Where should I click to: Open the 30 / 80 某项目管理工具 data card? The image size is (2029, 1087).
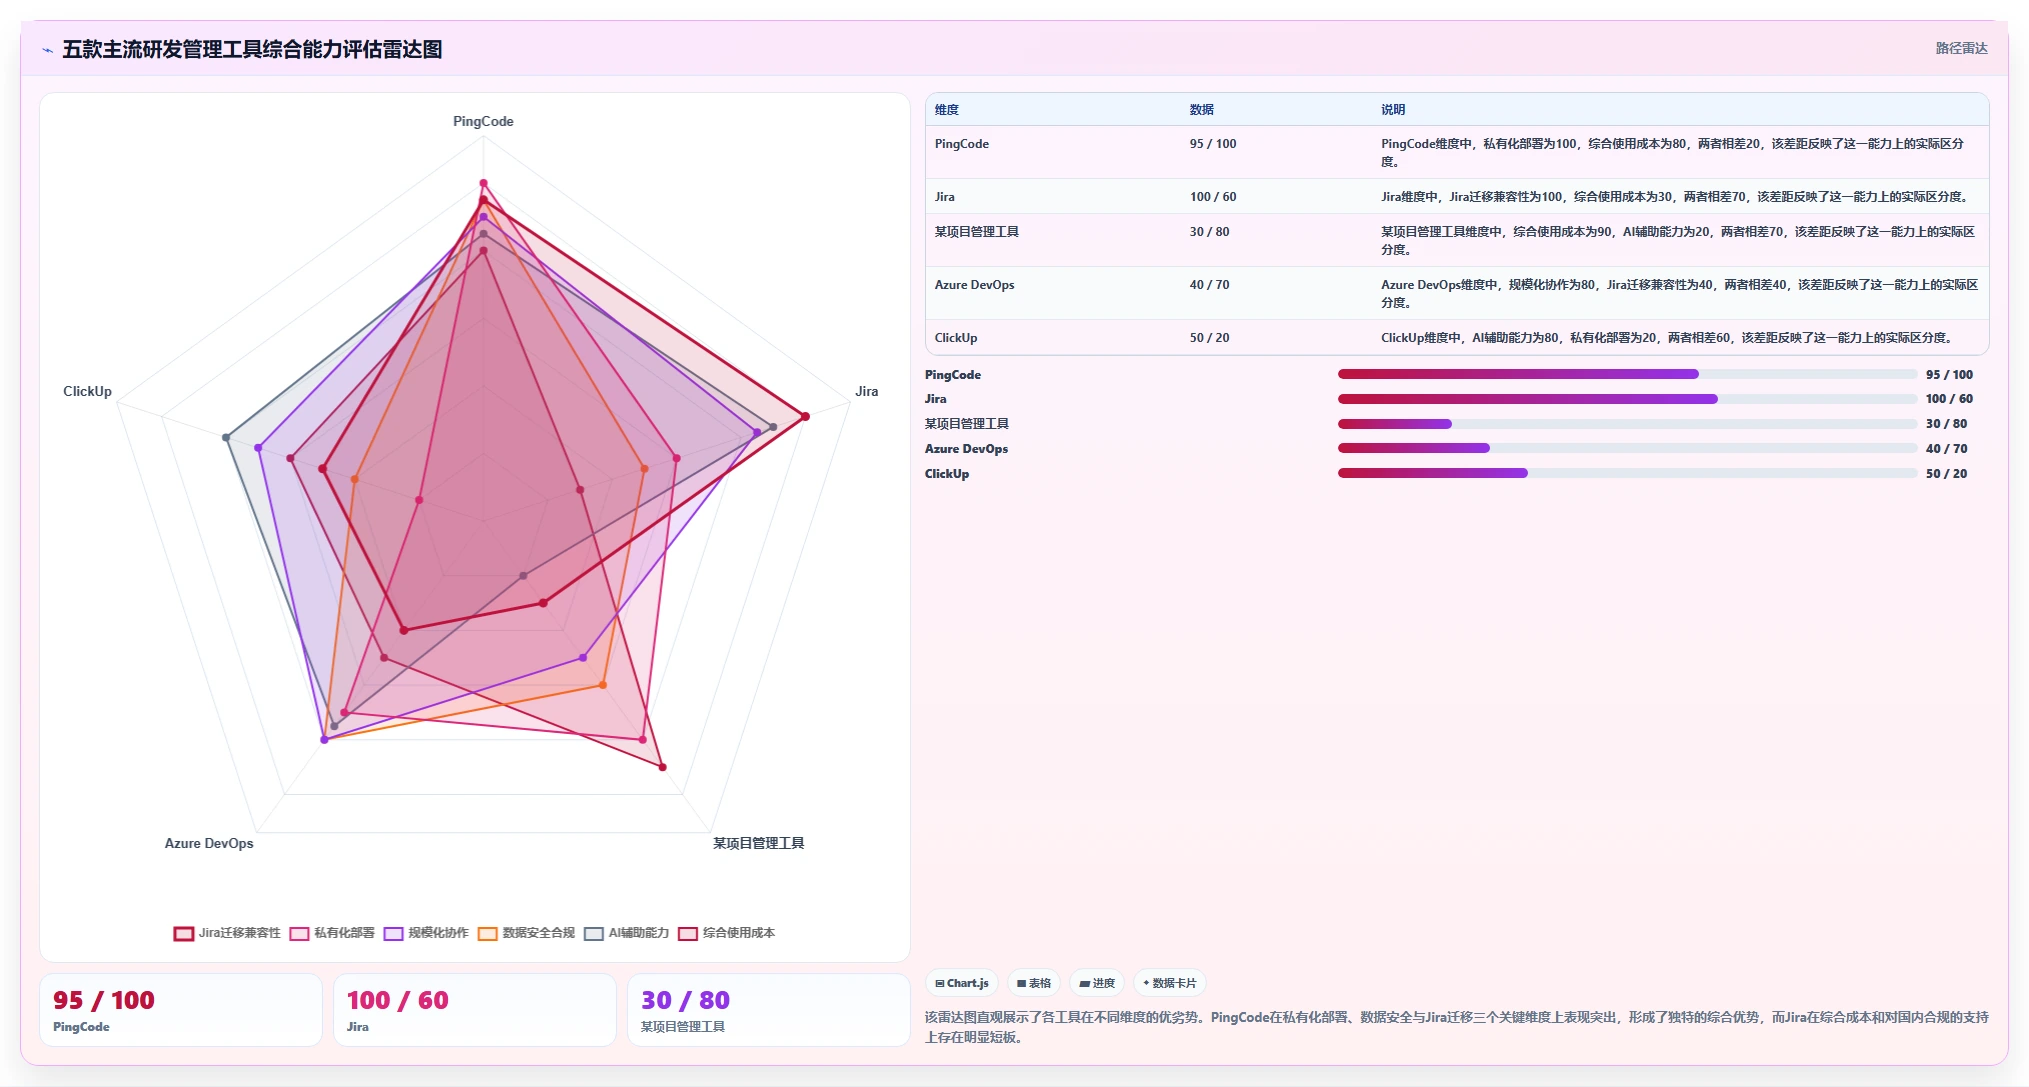pyautogui.click(x=768, y=1010)
